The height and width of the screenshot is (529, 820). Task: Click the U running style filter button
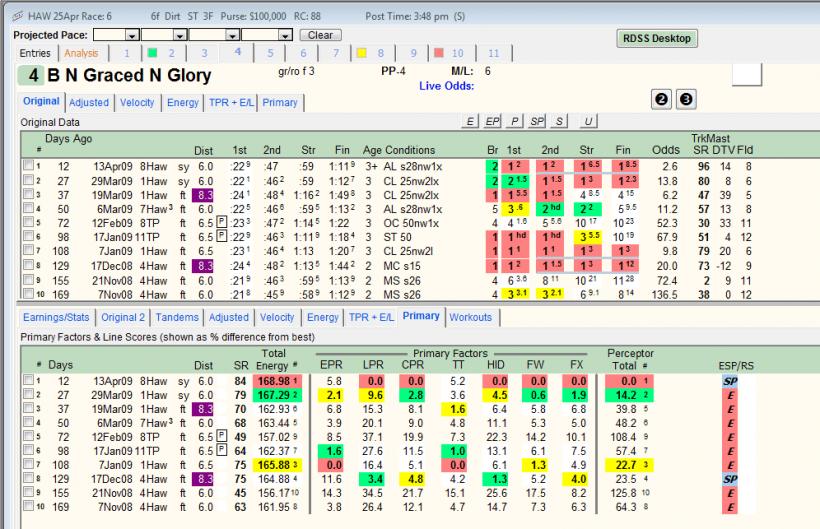pos(588,121)
